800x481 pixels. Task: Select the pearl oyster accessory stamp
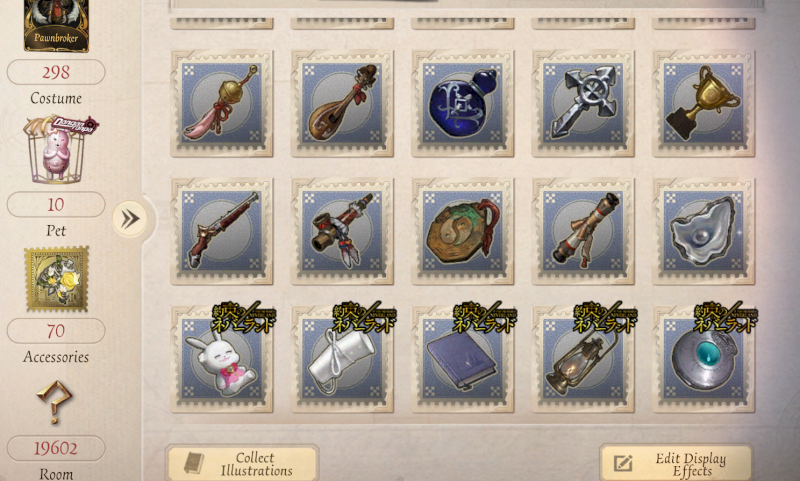pos(703,231)
